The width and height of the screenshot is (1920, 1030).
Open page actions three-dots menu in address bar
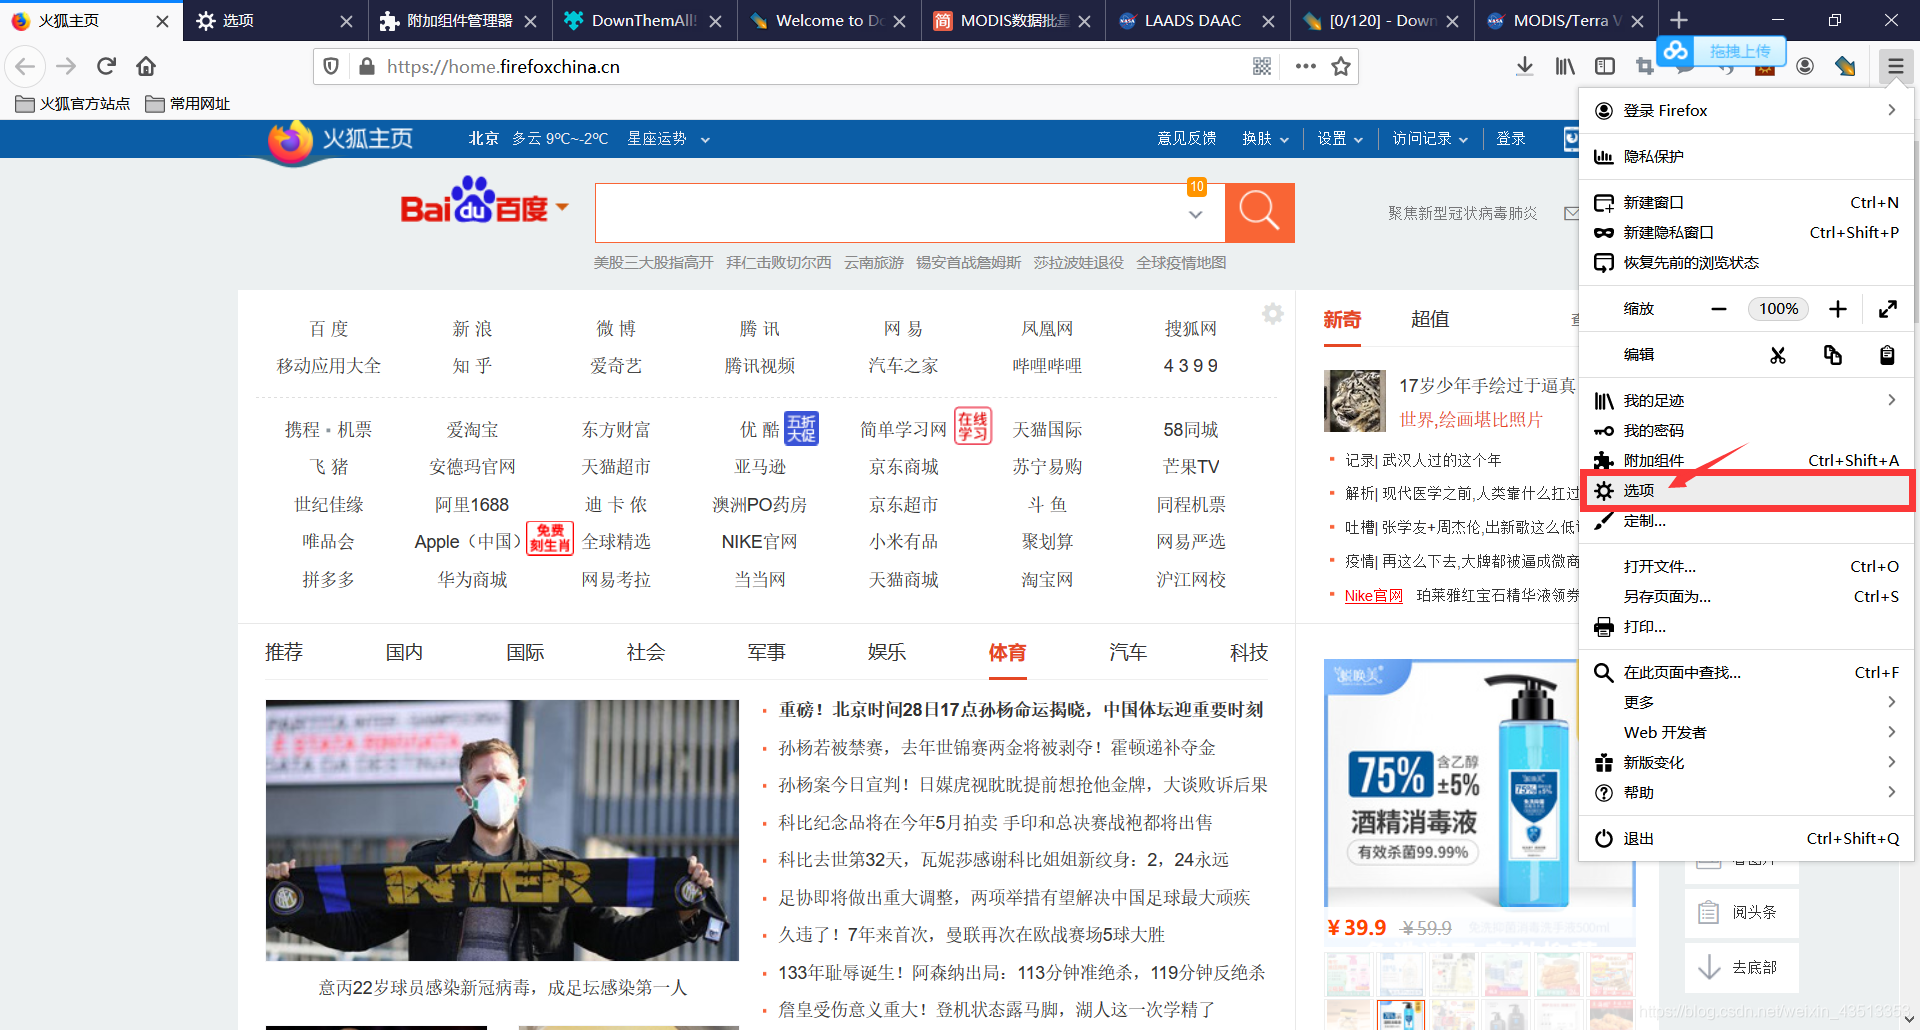tap(1305, 66)
